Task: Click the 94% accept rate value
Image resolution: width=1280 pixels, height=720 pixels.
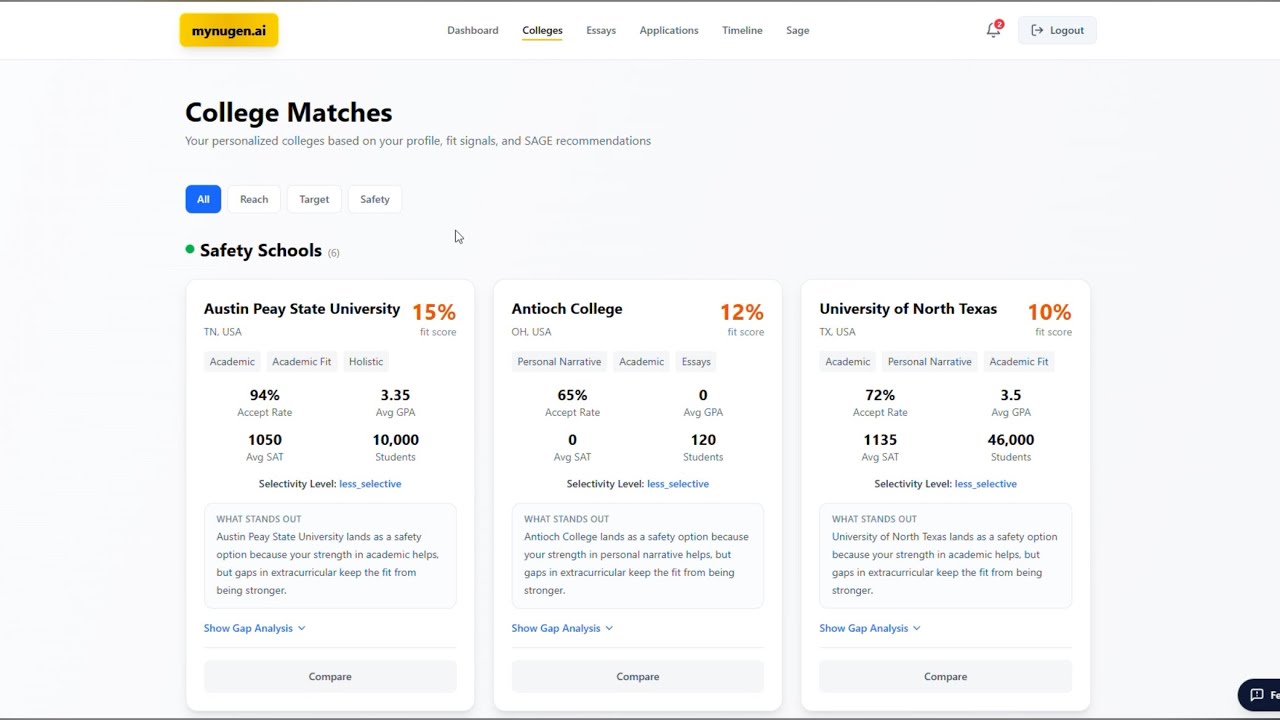Action: (265, 395)
